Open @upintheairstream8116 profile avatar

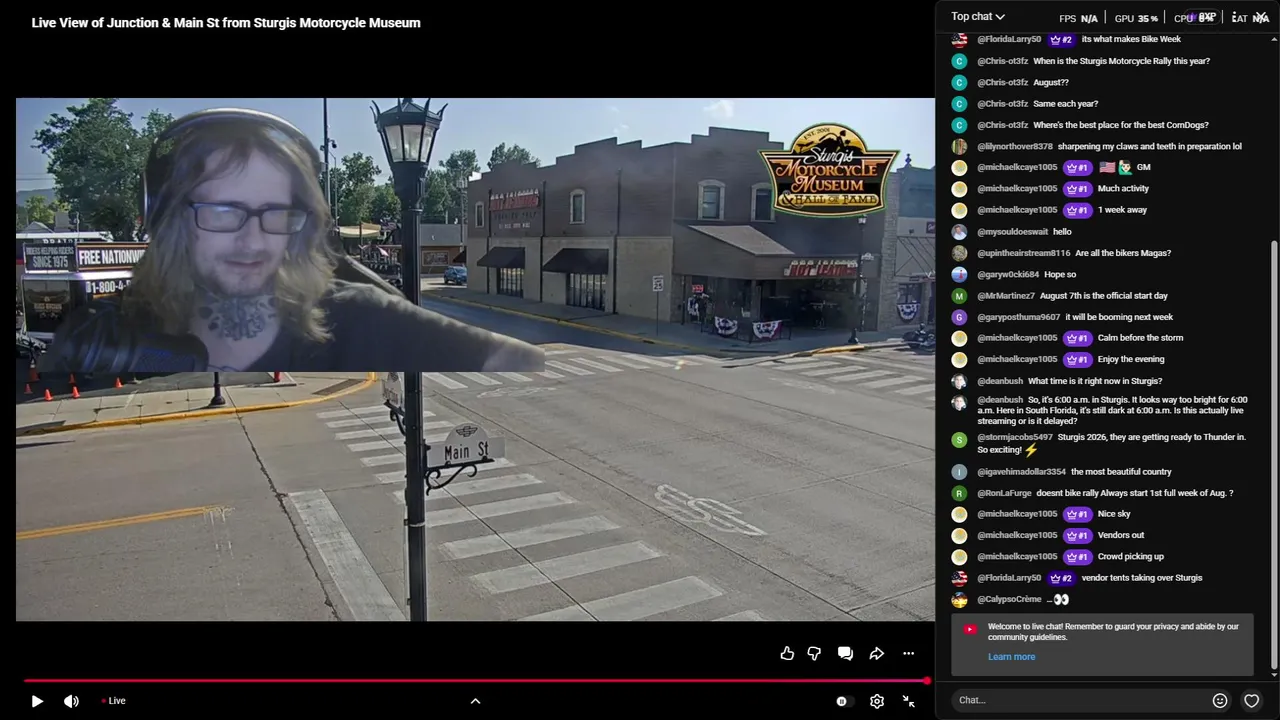959,253
